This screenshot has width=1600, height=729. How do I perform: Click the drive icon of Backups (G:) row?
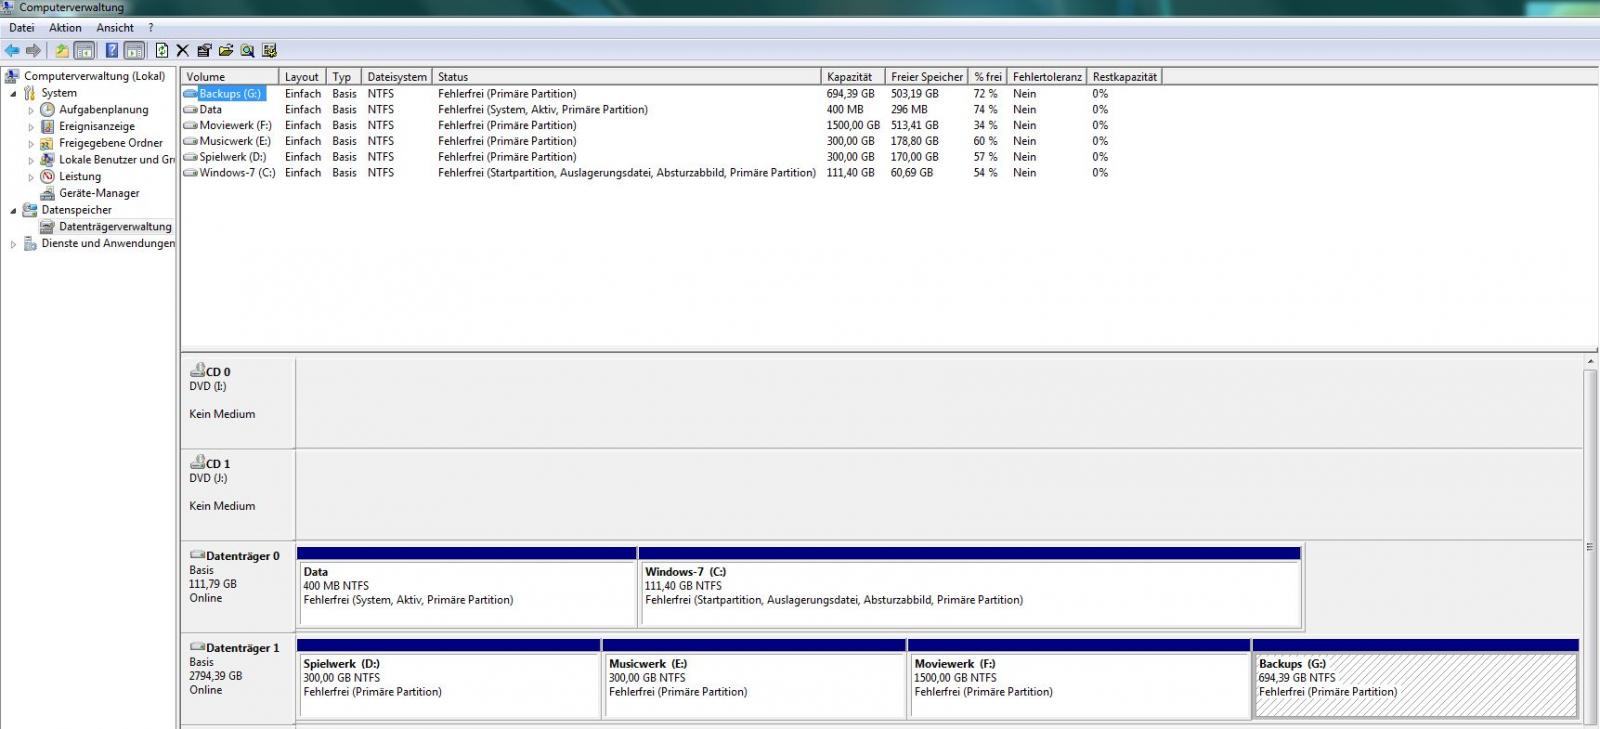coord(190,94)
